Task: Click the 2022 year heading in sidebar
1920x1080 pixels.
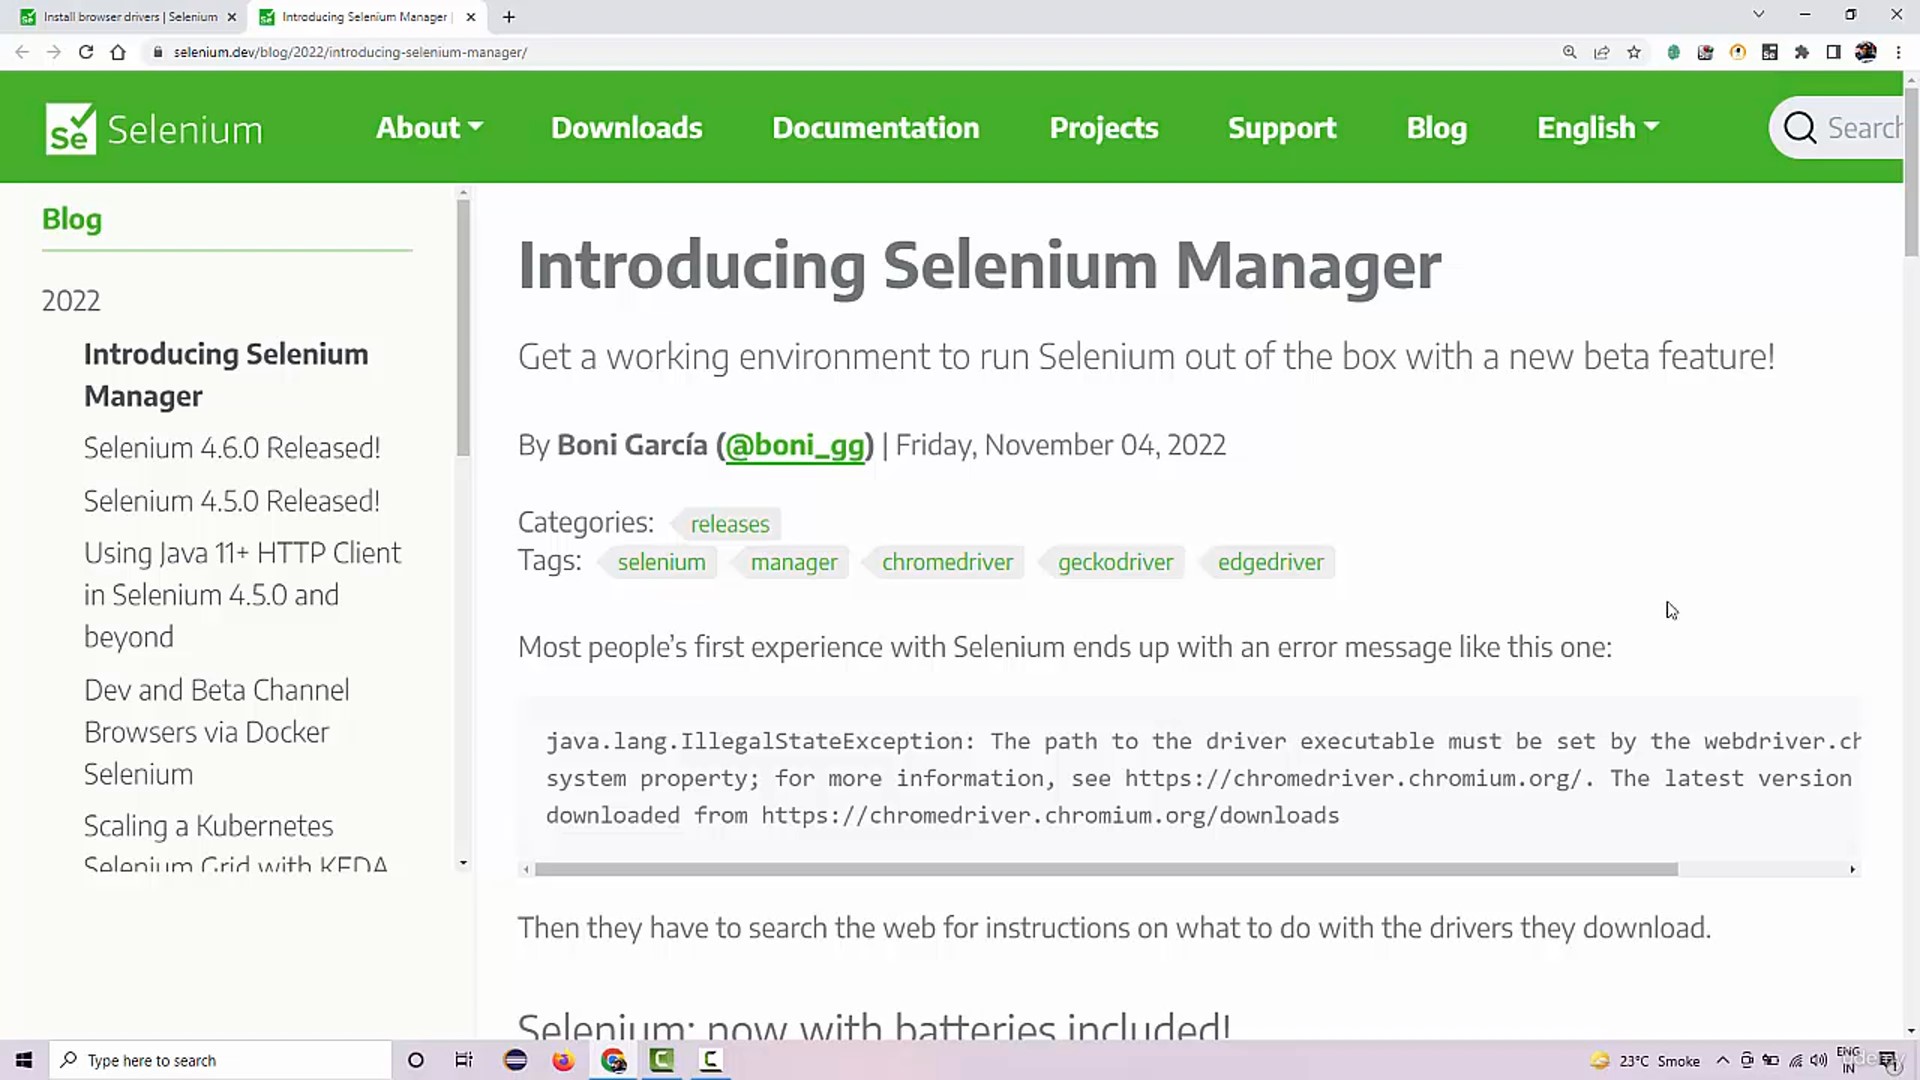Action: (x=71, y=301)
